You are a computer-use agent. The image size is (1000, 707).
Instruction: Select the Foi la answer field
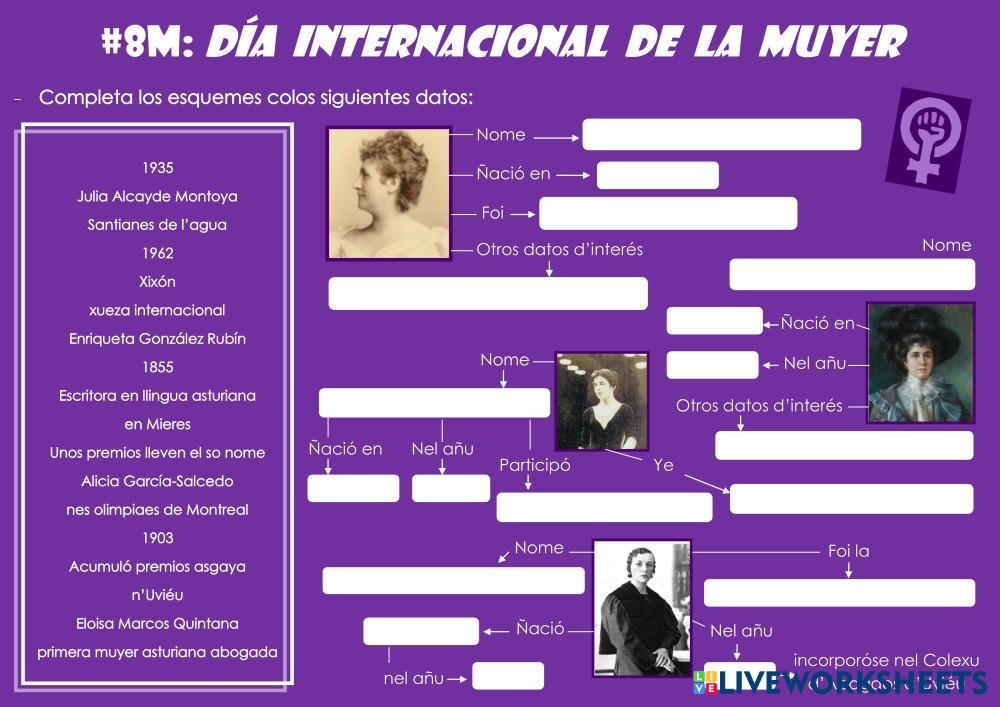pos(839,592)
